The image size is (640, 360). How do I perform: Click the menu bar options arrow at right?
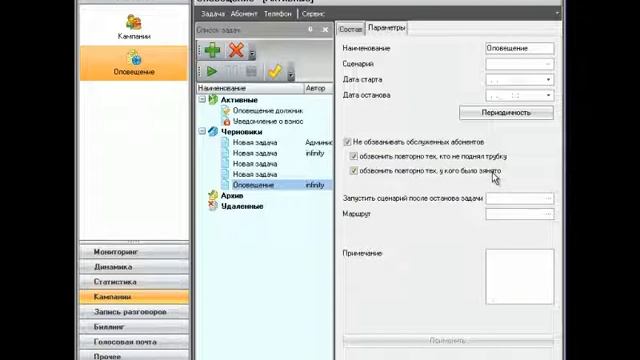557,13
